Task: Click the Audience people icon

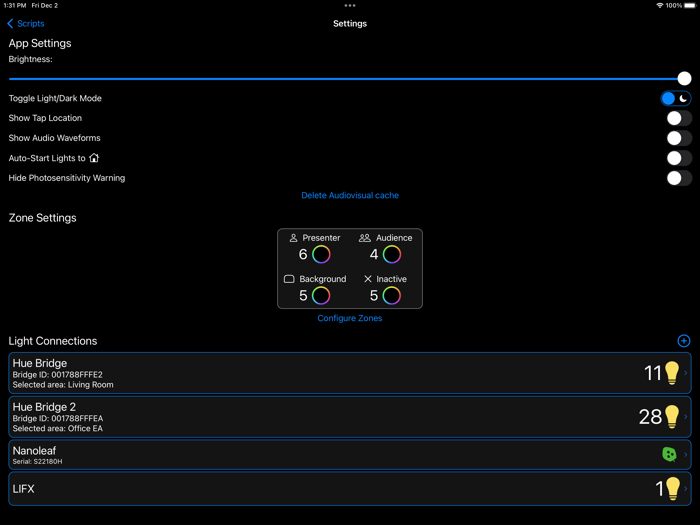Action: pyautogui.click(x=365, y=238)
